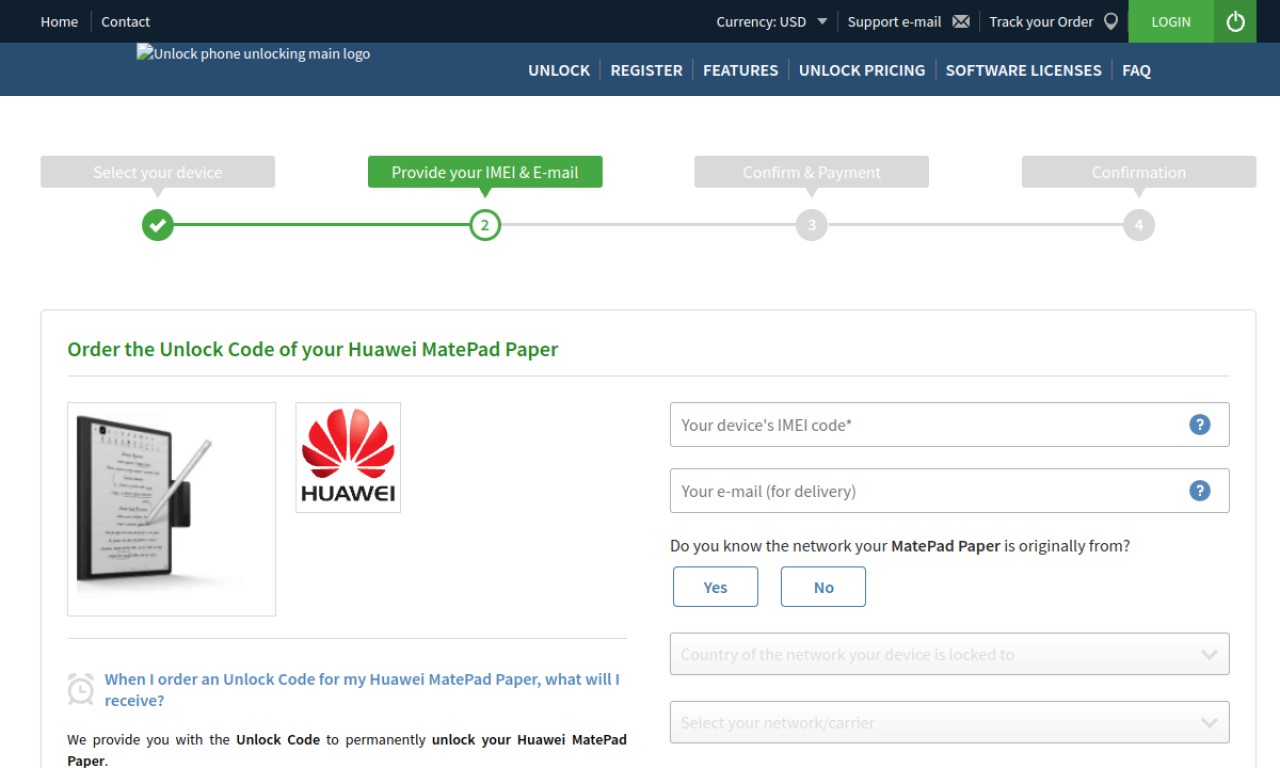Click the Track your Order location pin icon
The width and height of the screenshot is (1280, 768).
pyautogui.click(x=1110, y=21)
